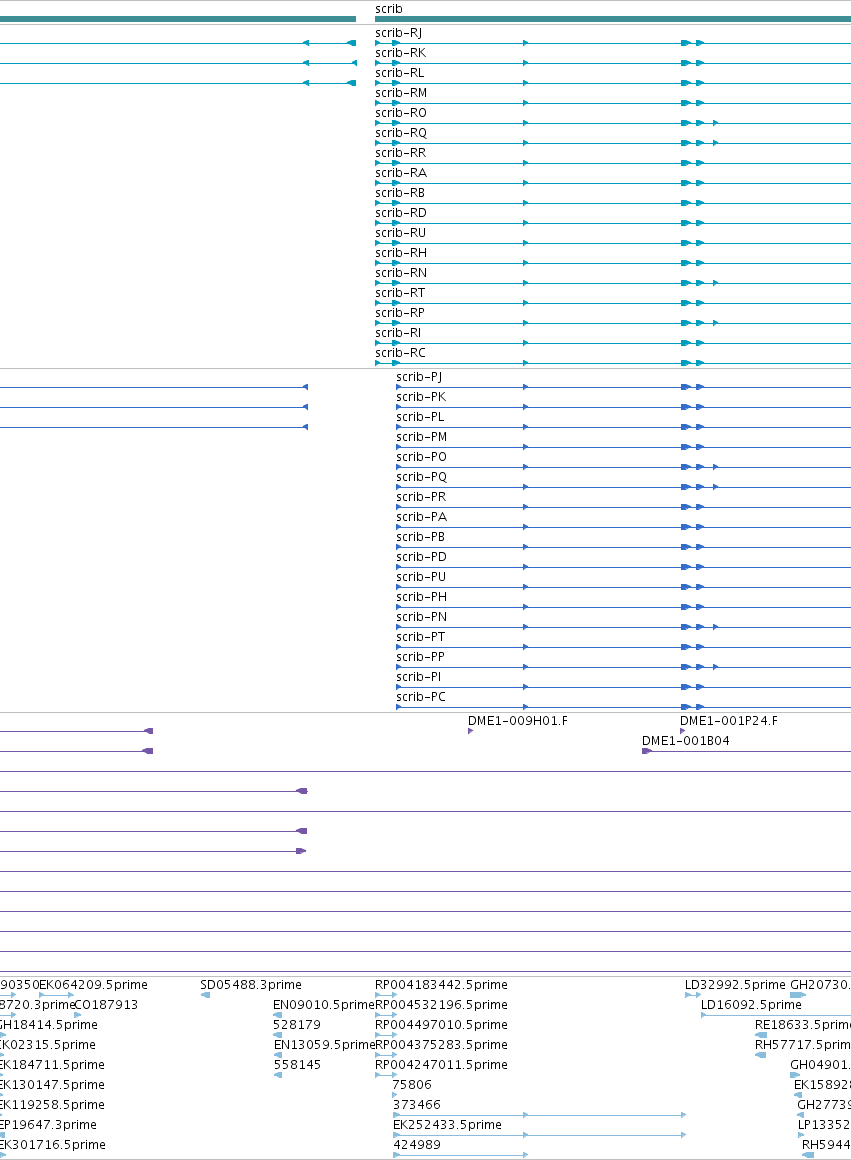Click the scrib-RN transcript label
Screen dimensions: 851x1160
click(401, 272)
